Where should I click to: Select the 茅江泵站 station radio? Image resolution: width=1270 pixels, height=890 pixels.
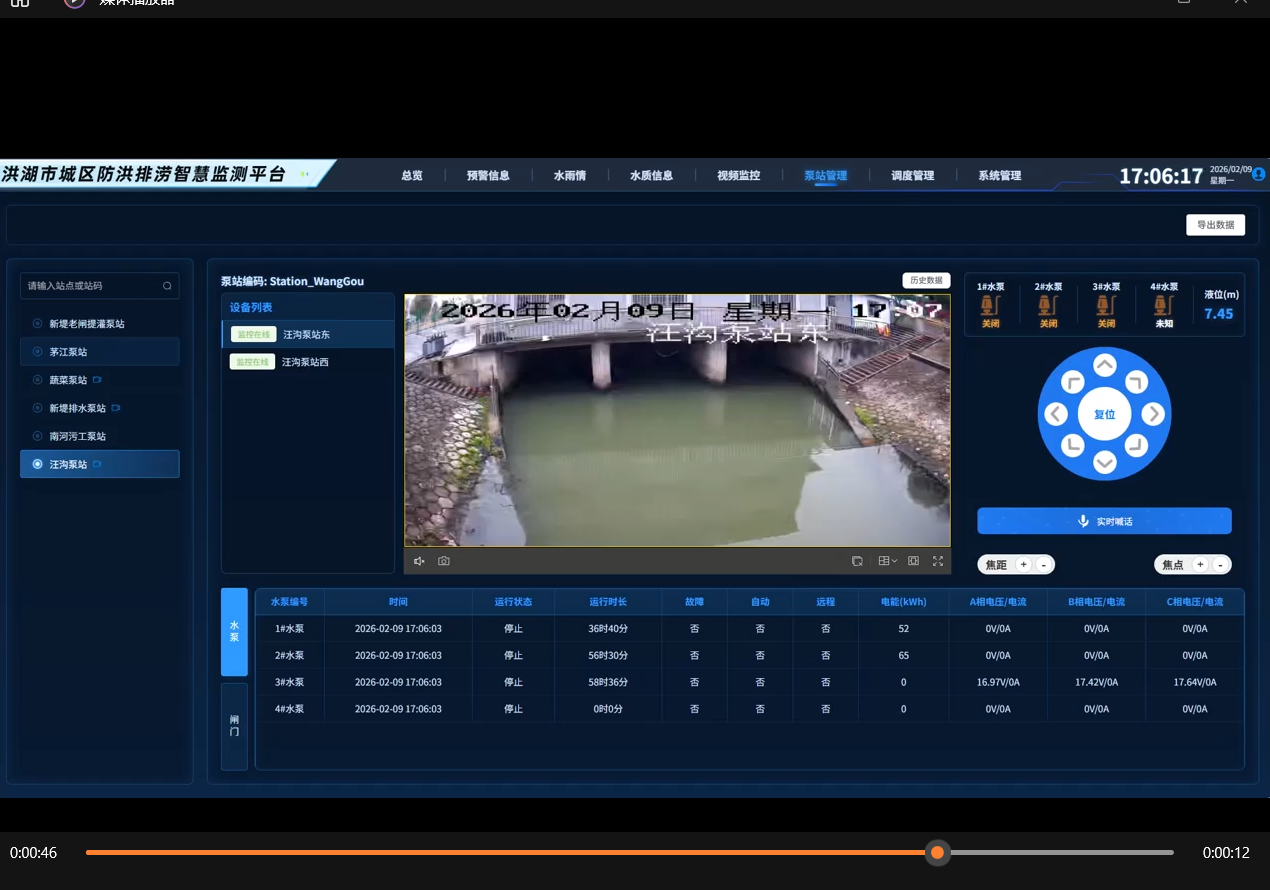38,352
